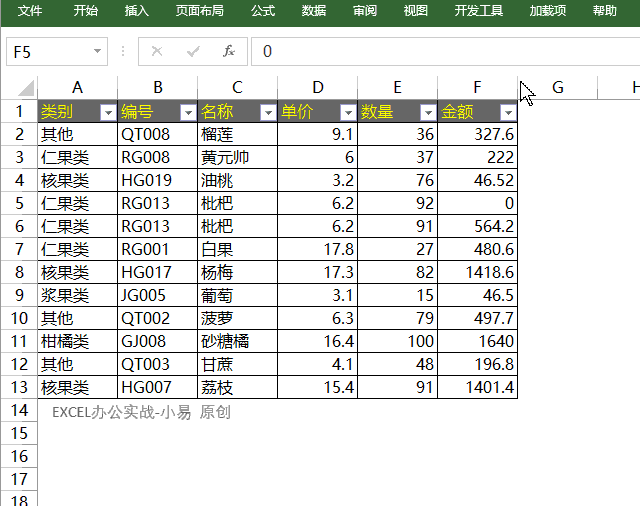Open the 文件 menu tab
The image size is (640, 506).
tap(30, 11)
